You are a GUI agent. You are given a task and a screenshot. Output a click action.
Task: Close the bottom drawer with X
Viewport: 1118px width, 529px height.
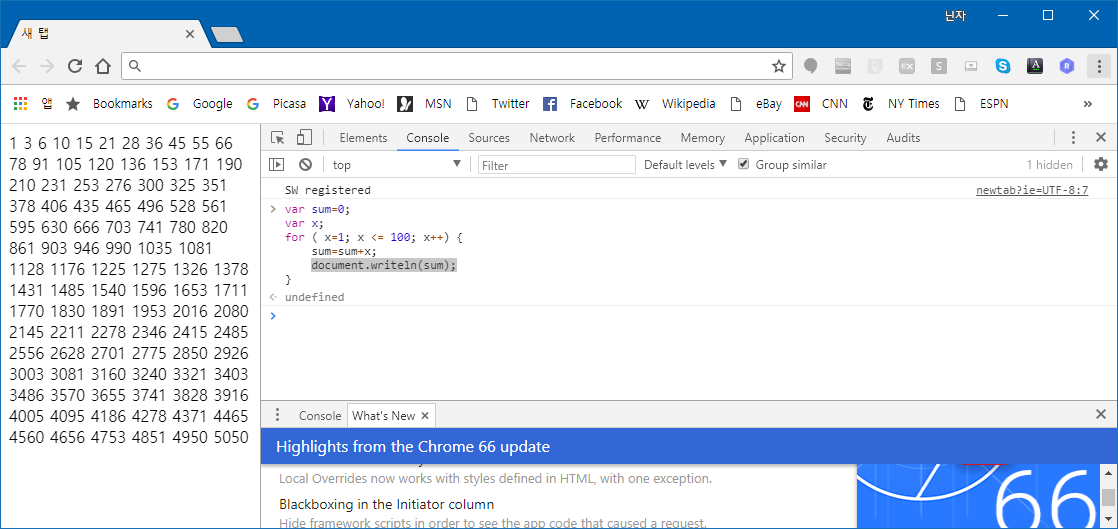point(1101,415)
